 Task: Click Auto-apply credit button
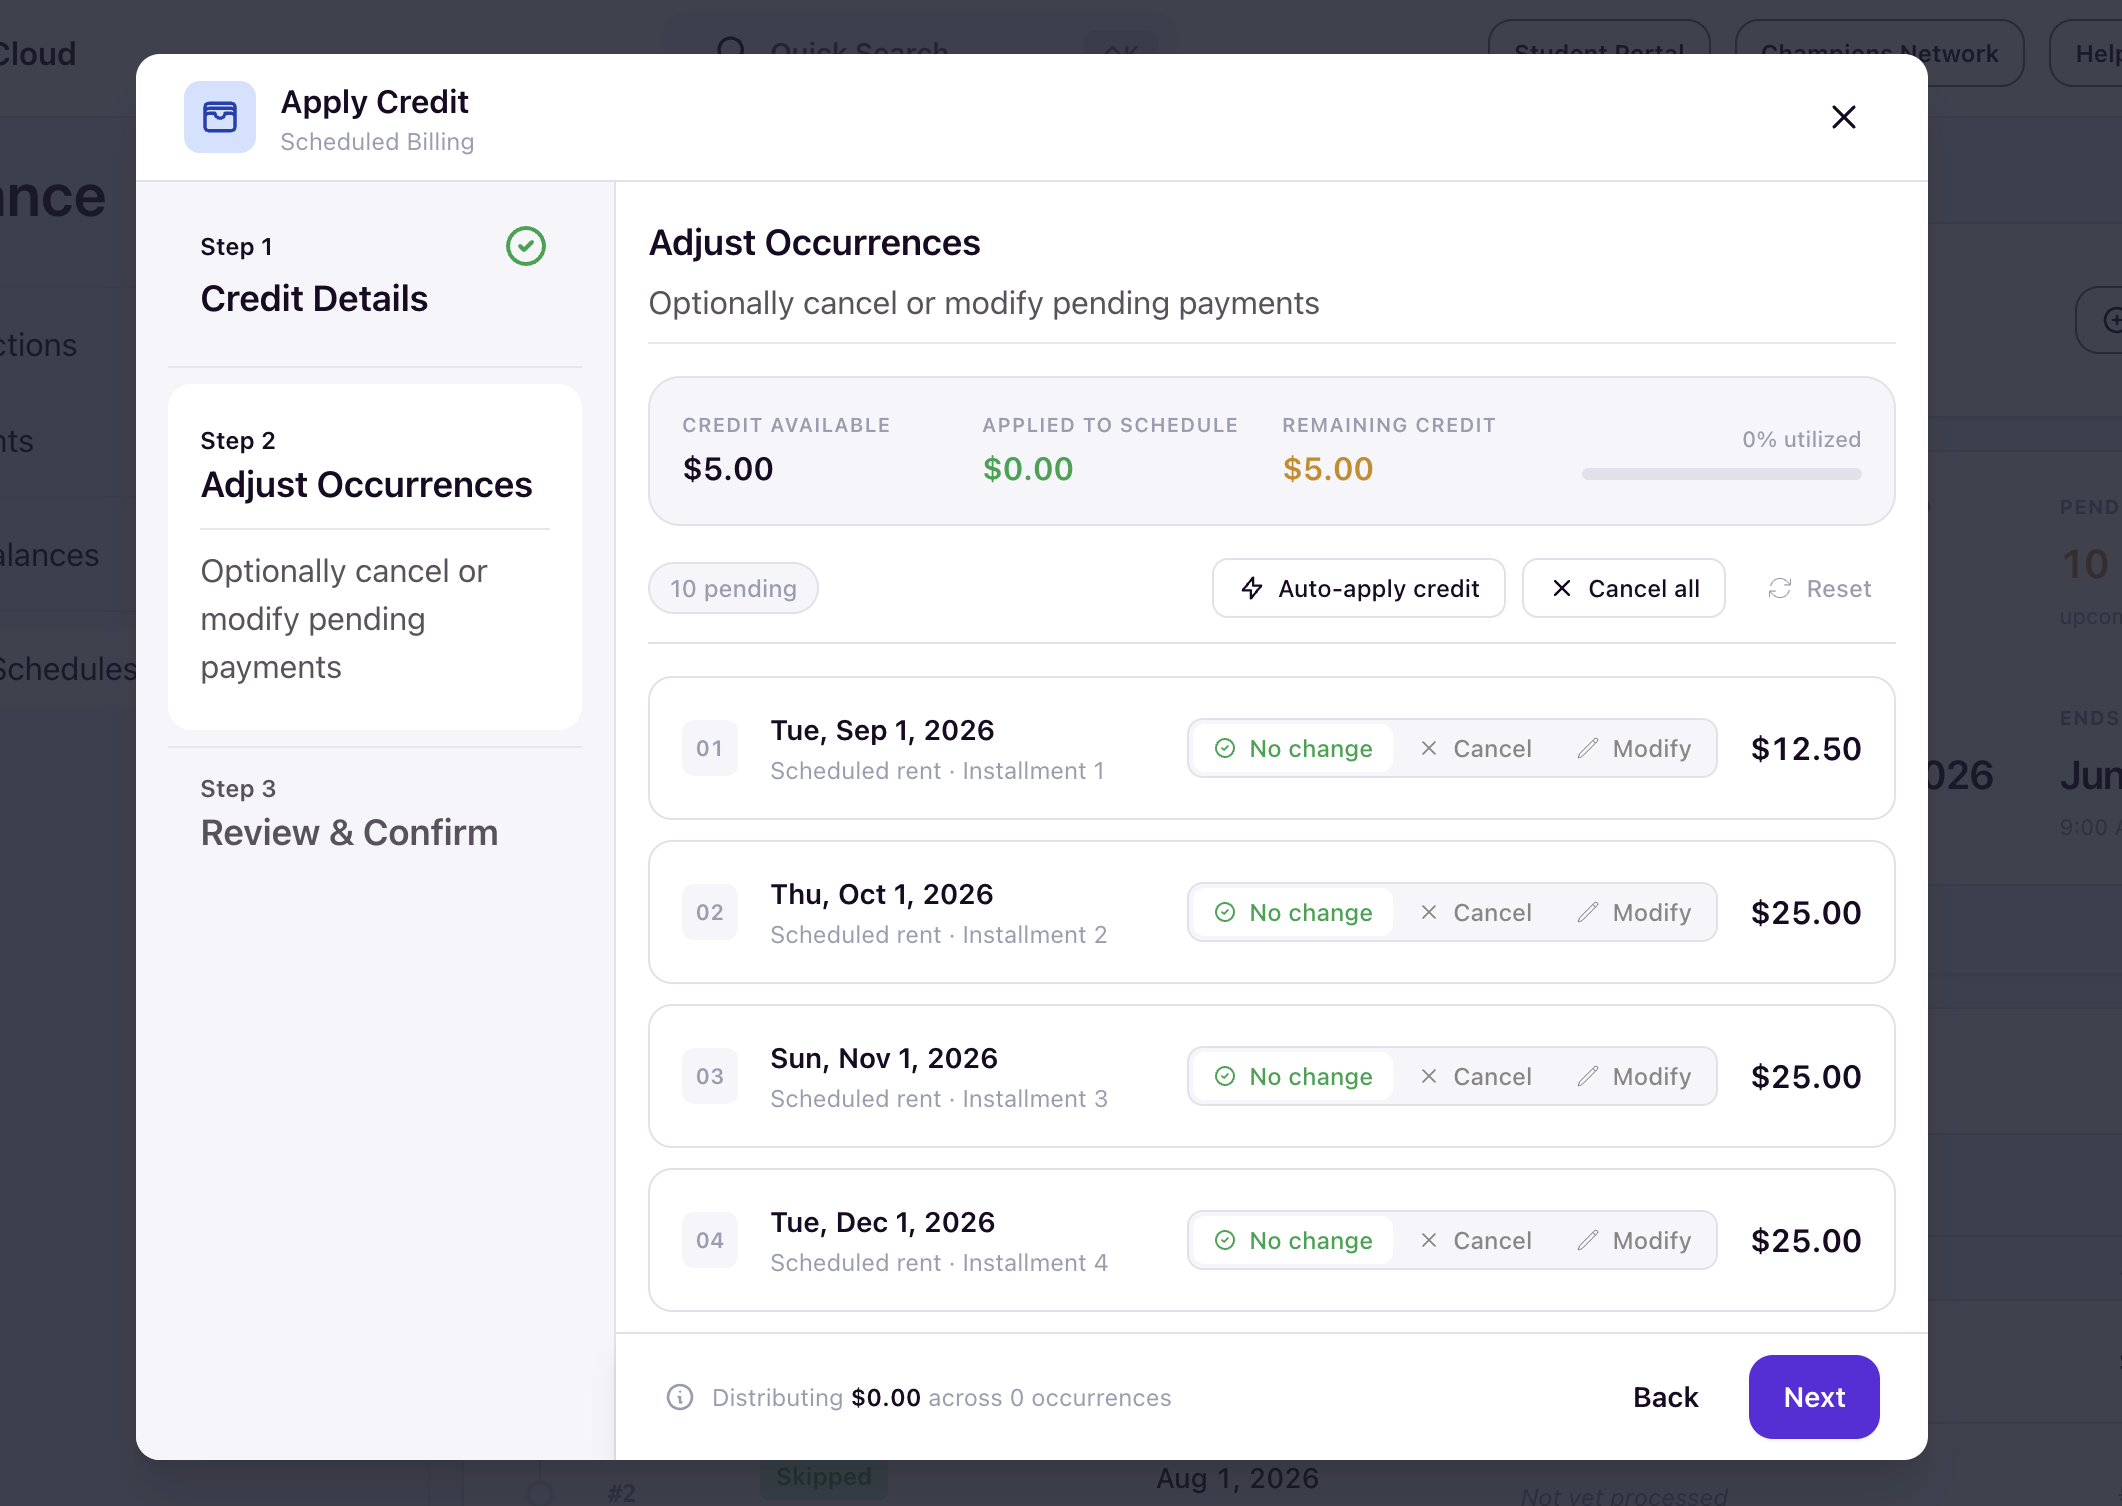(1359, 588)
